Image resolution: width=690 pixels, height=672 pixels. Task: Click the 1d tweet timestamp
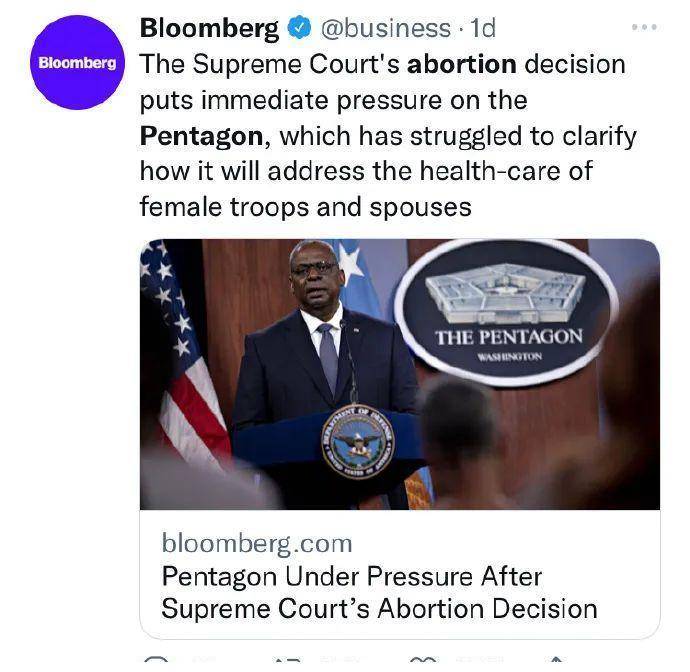click(x=483, y=28)
